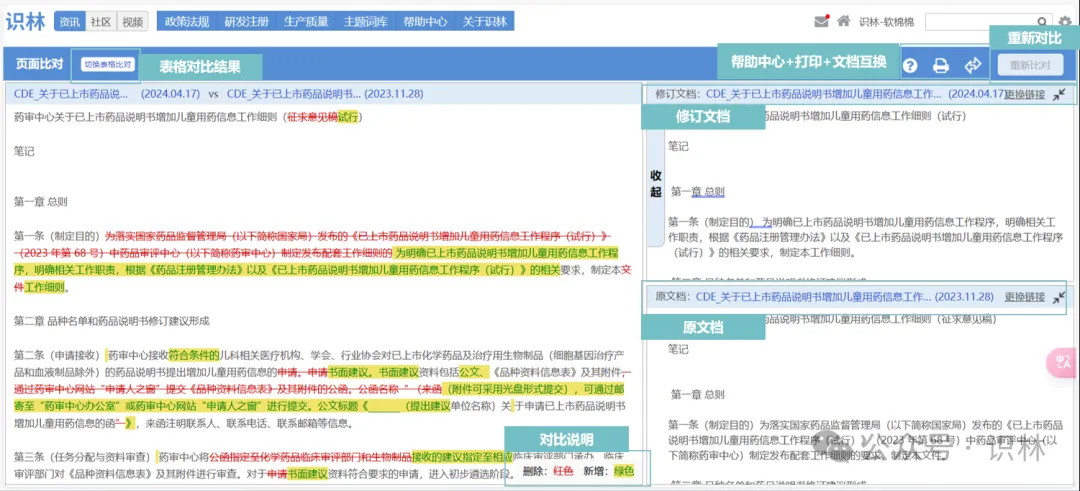Screen dimensions: 1080x491
Task: Open the 关于识林 menu
Action: pyautogui.click(x=485, y=21)
